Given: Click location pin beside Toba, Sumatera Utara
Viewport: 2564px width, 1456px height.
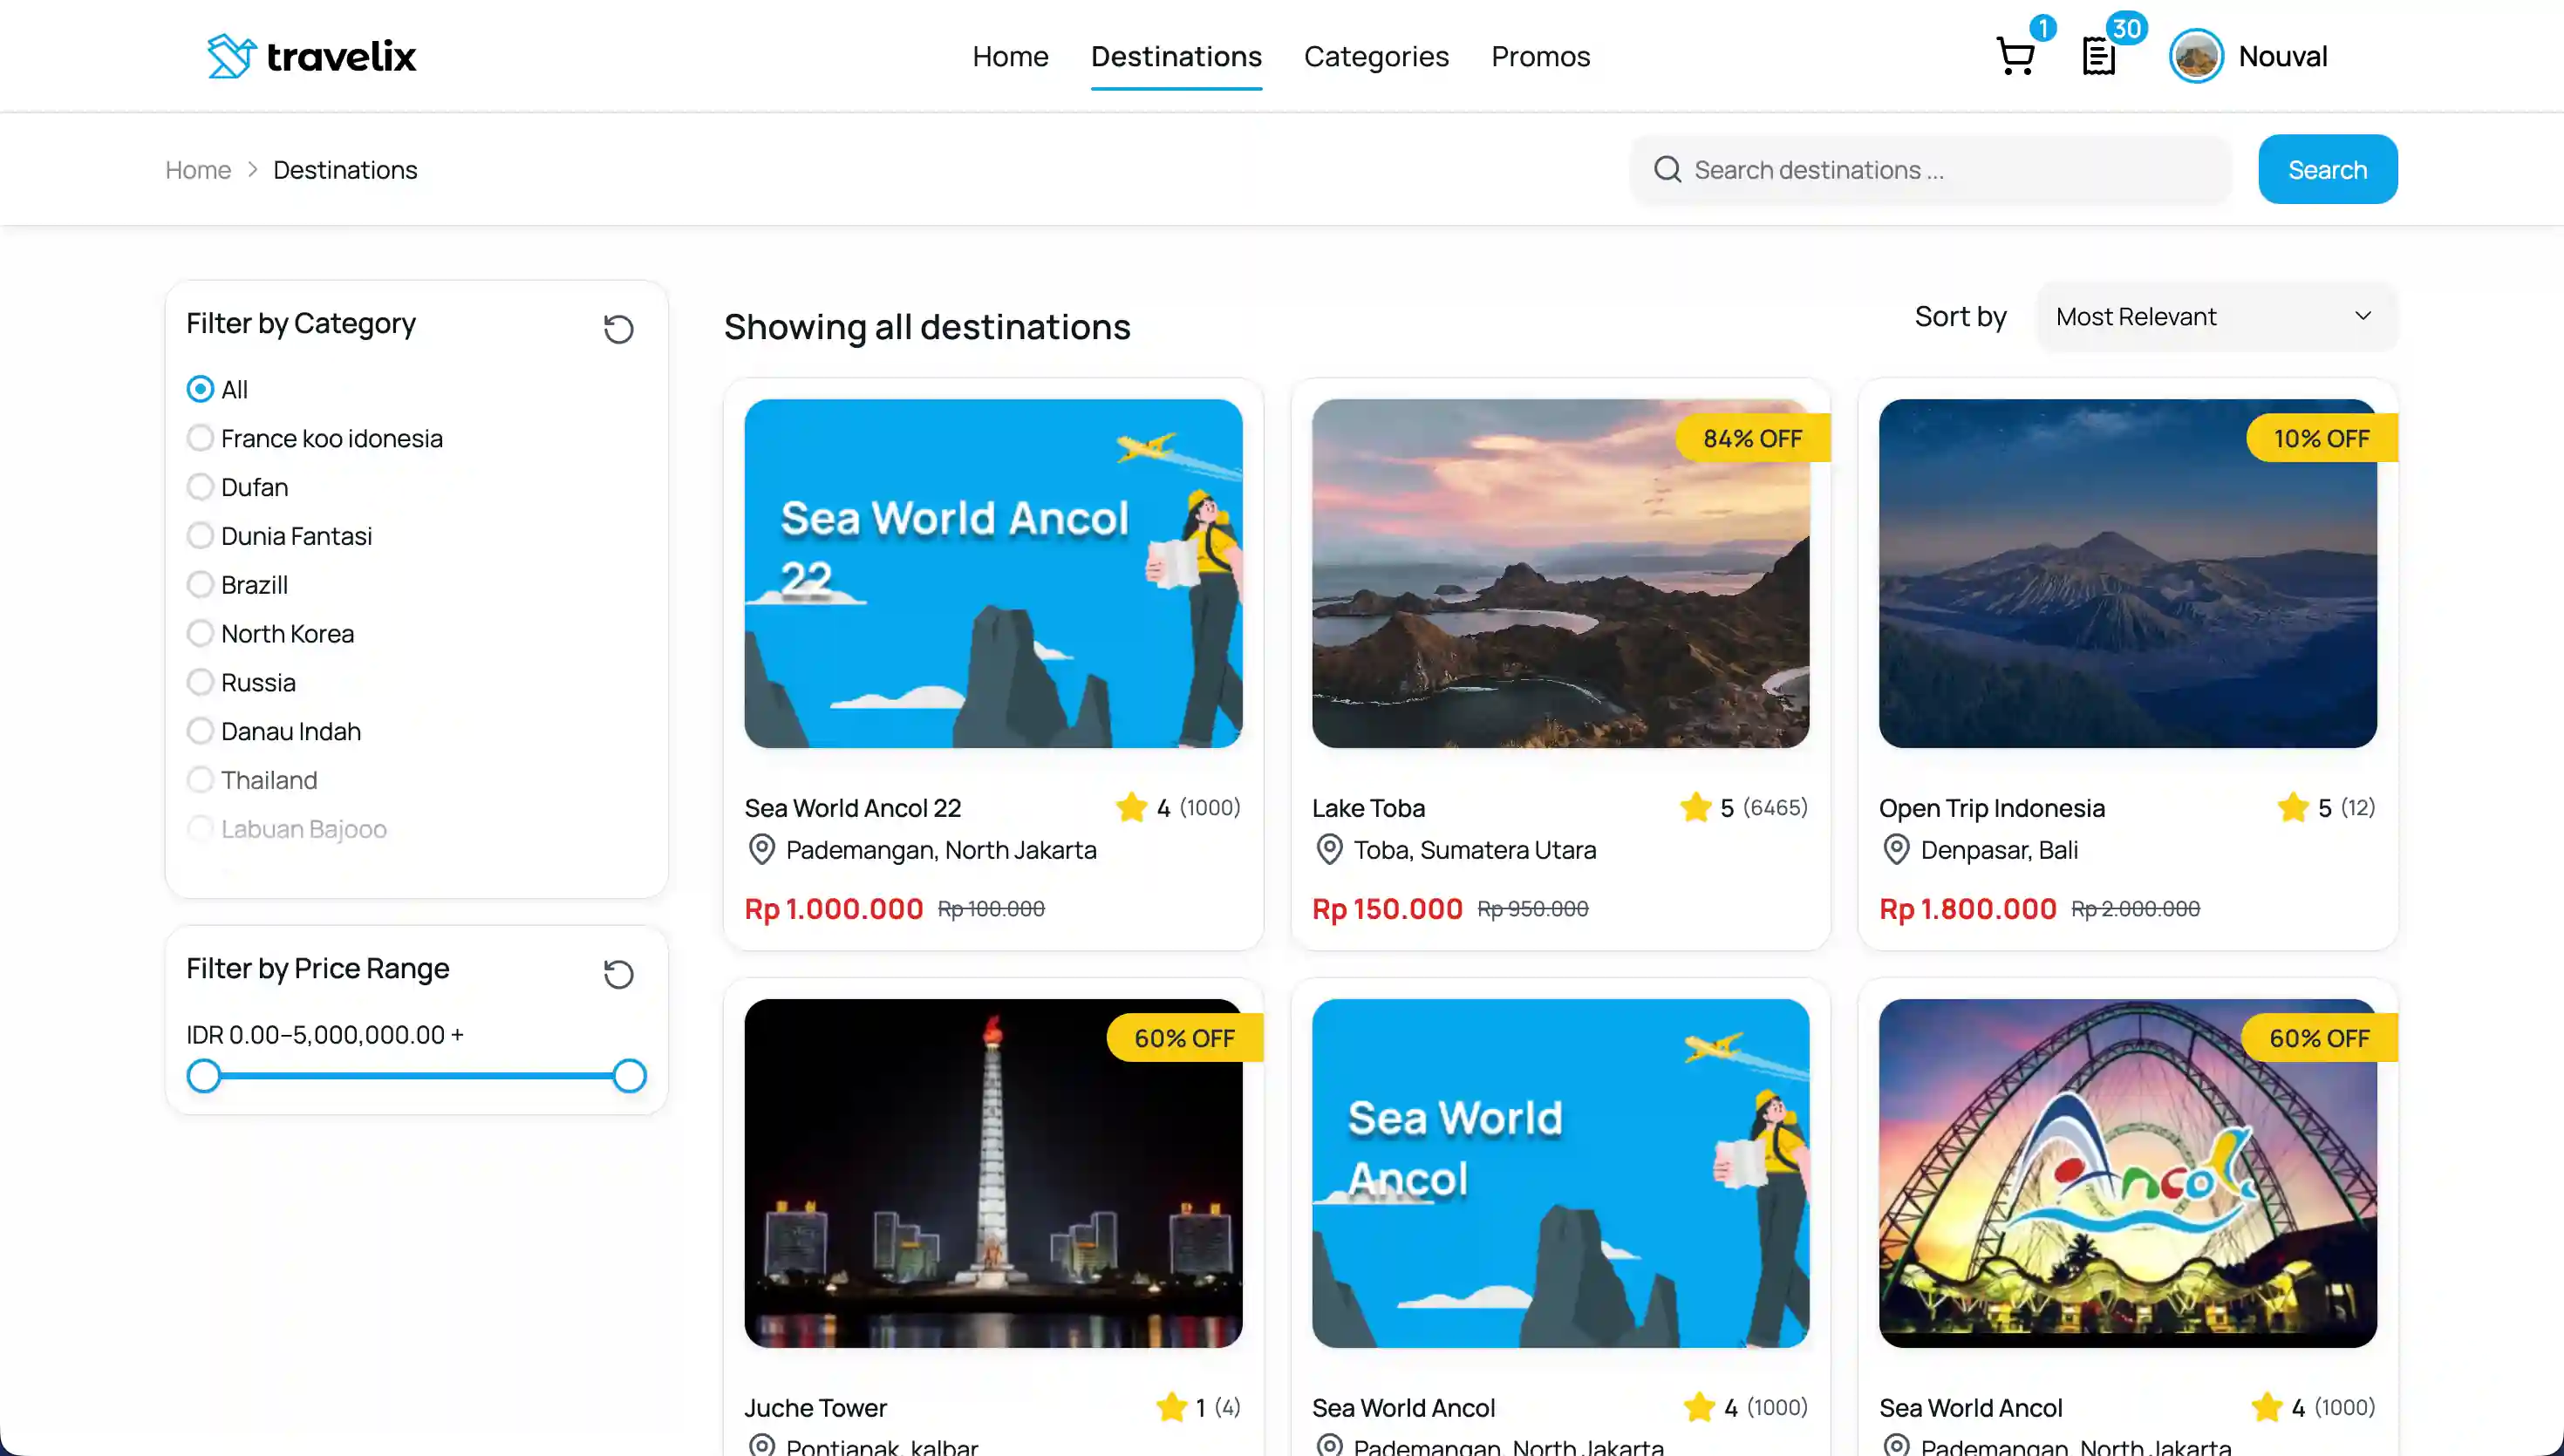Looking at the screenshot, I should tap(1329, 850).
